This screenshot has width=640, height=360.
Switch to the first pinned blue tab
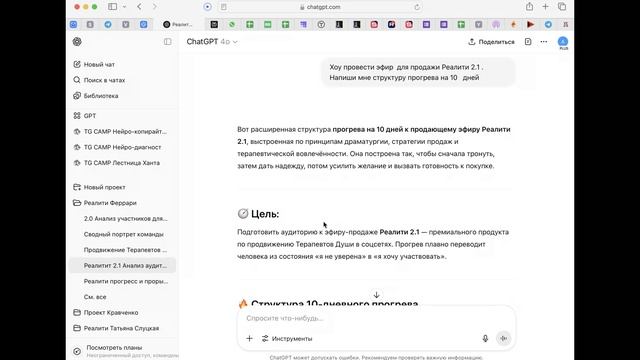click(73, 24)
